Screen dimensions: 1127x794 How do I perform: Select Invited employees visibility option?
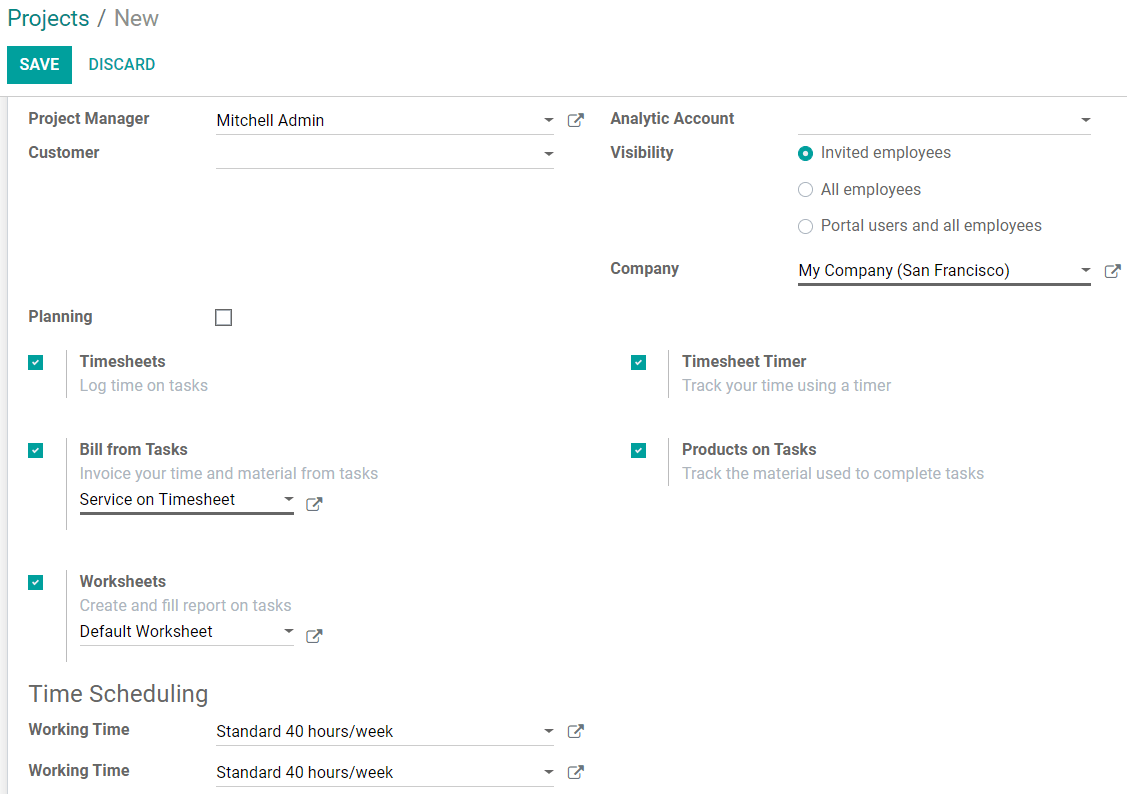click(x=805, y=153)
